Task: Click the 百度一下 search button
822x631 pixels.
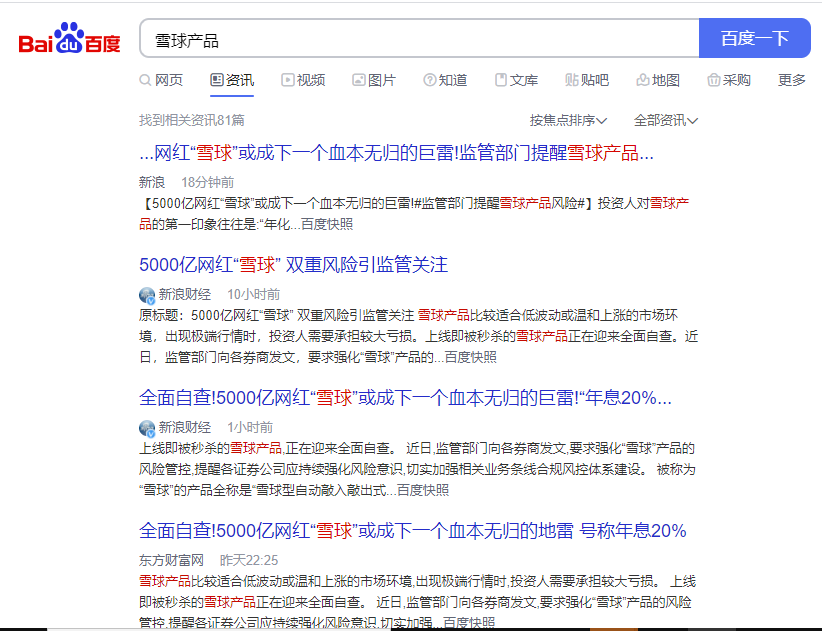Action: tap(755, 38)
